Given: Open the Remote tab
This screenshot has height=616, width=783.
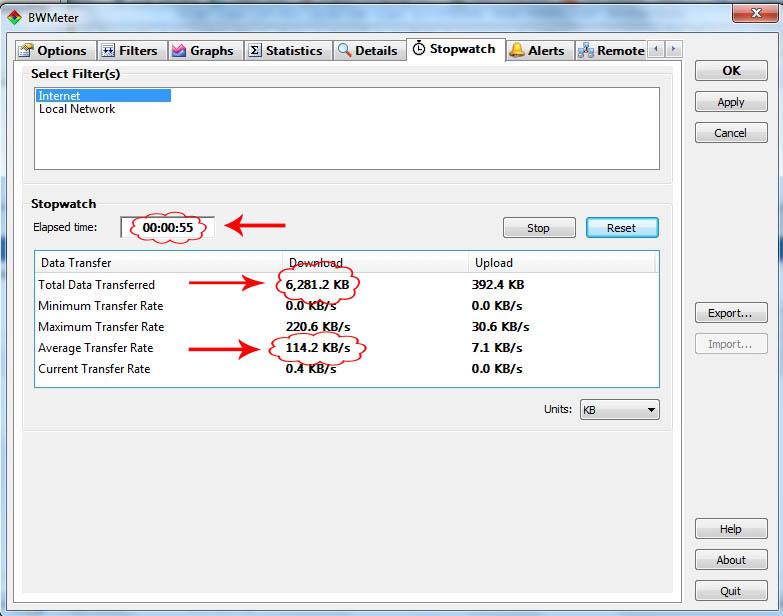Looking at the screenshot, I should click(x=611, y=50).
